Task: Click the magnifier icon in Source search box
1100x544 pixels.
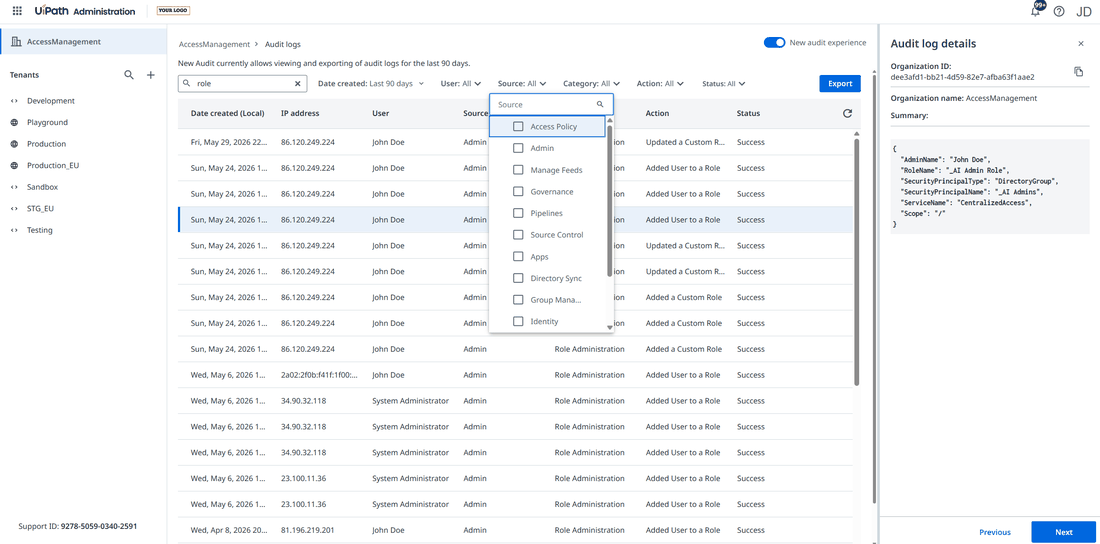Action: click(x=600, y=104)
